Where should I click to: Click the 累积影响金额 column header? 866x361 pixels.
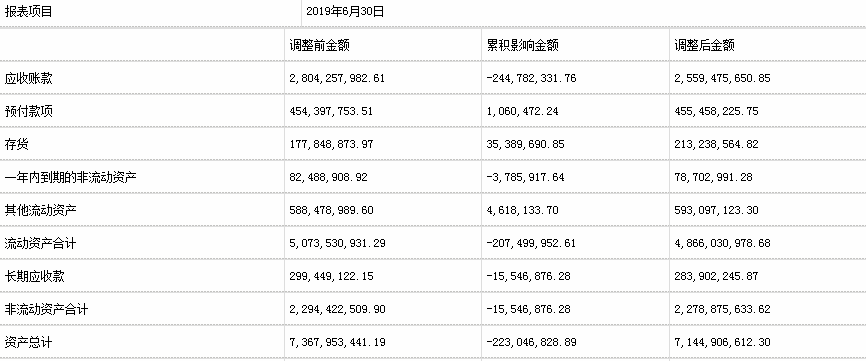click(522, 45)
